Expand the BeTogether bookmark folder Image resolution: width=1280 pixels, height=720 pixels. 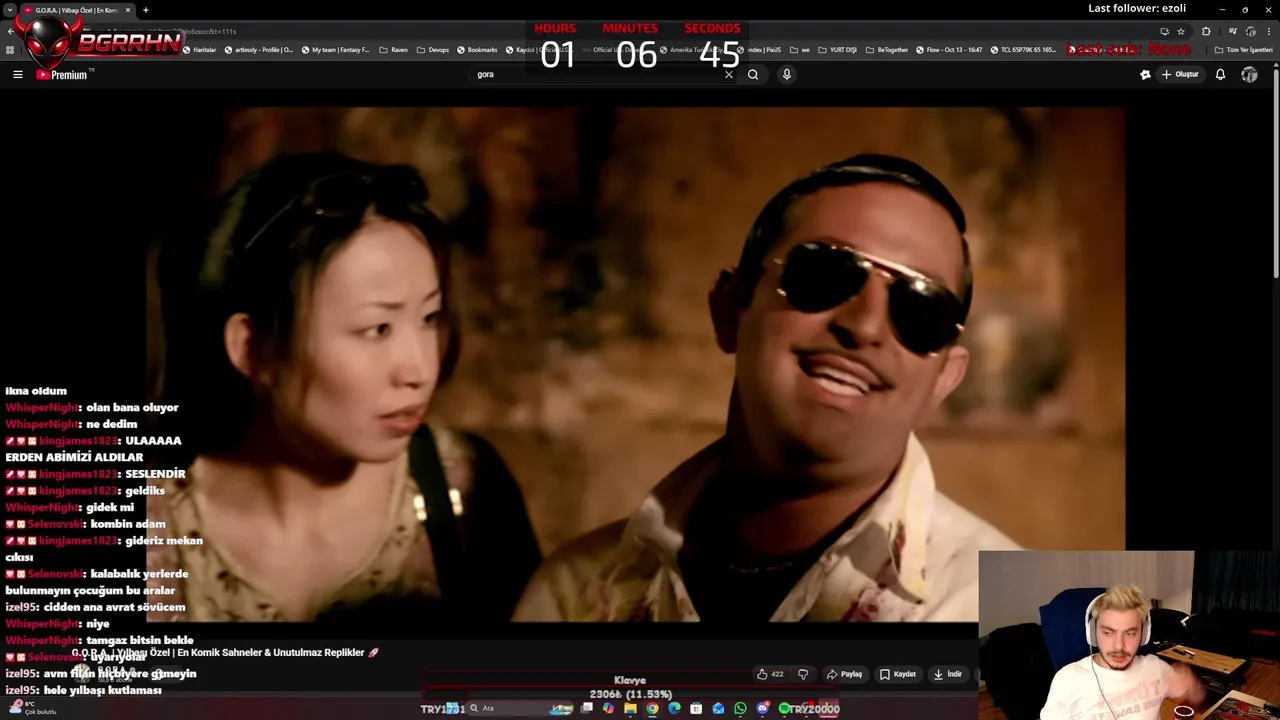coord(887,50)
